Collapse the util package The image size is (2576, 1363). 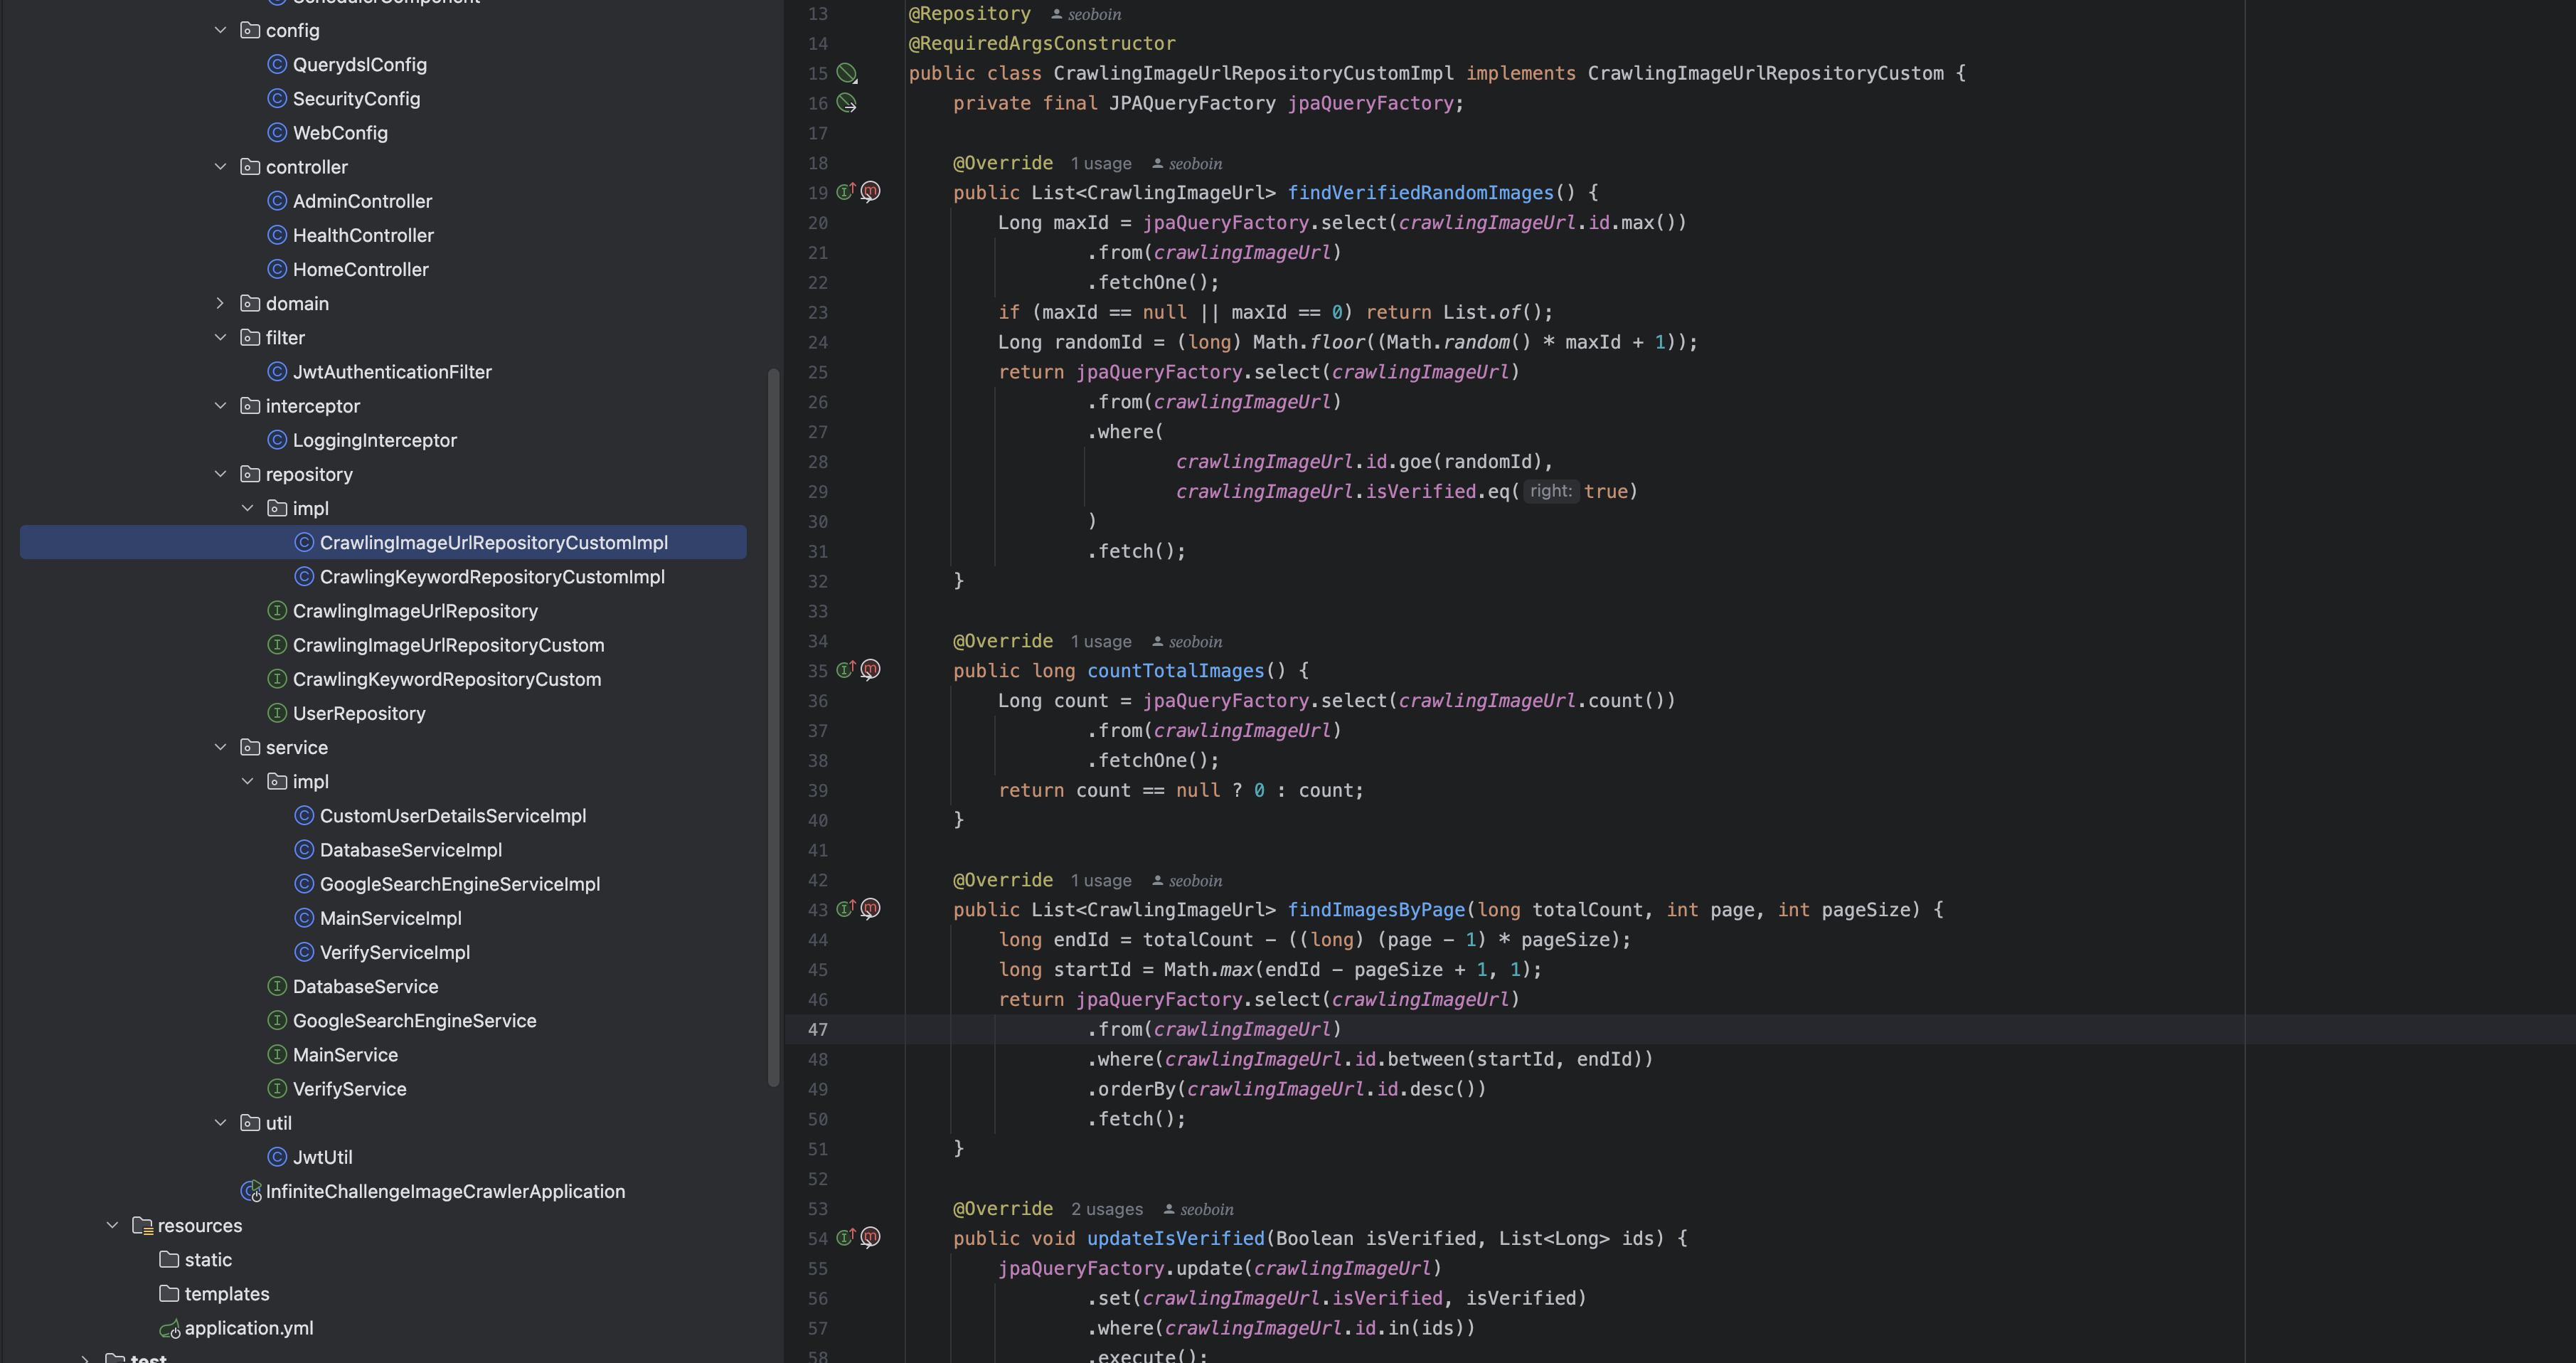click(220, 1123)
